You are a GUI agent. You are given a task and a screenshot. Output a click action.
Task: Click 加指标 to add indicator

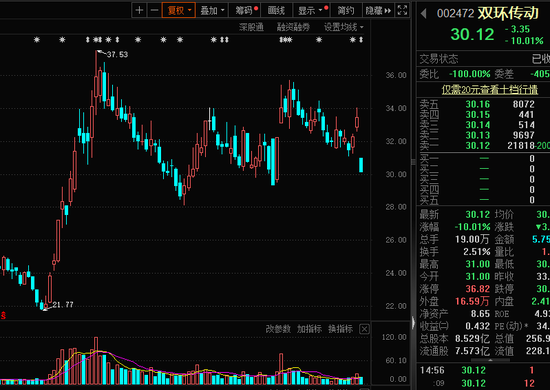pyautogui.click(x=309, y=329)
